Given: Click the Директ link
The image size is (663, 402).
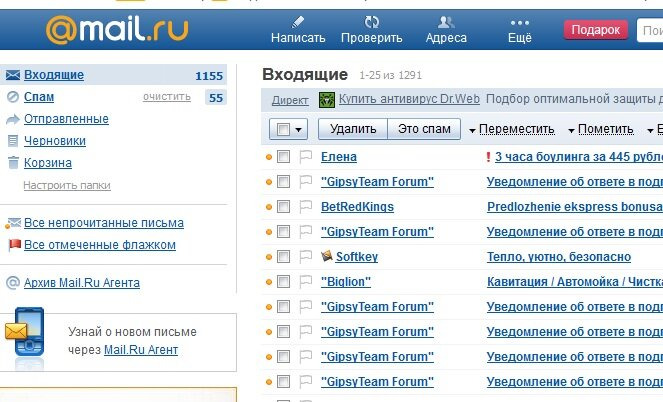Looking at the screenshot, I should click(x=290, y=100).
